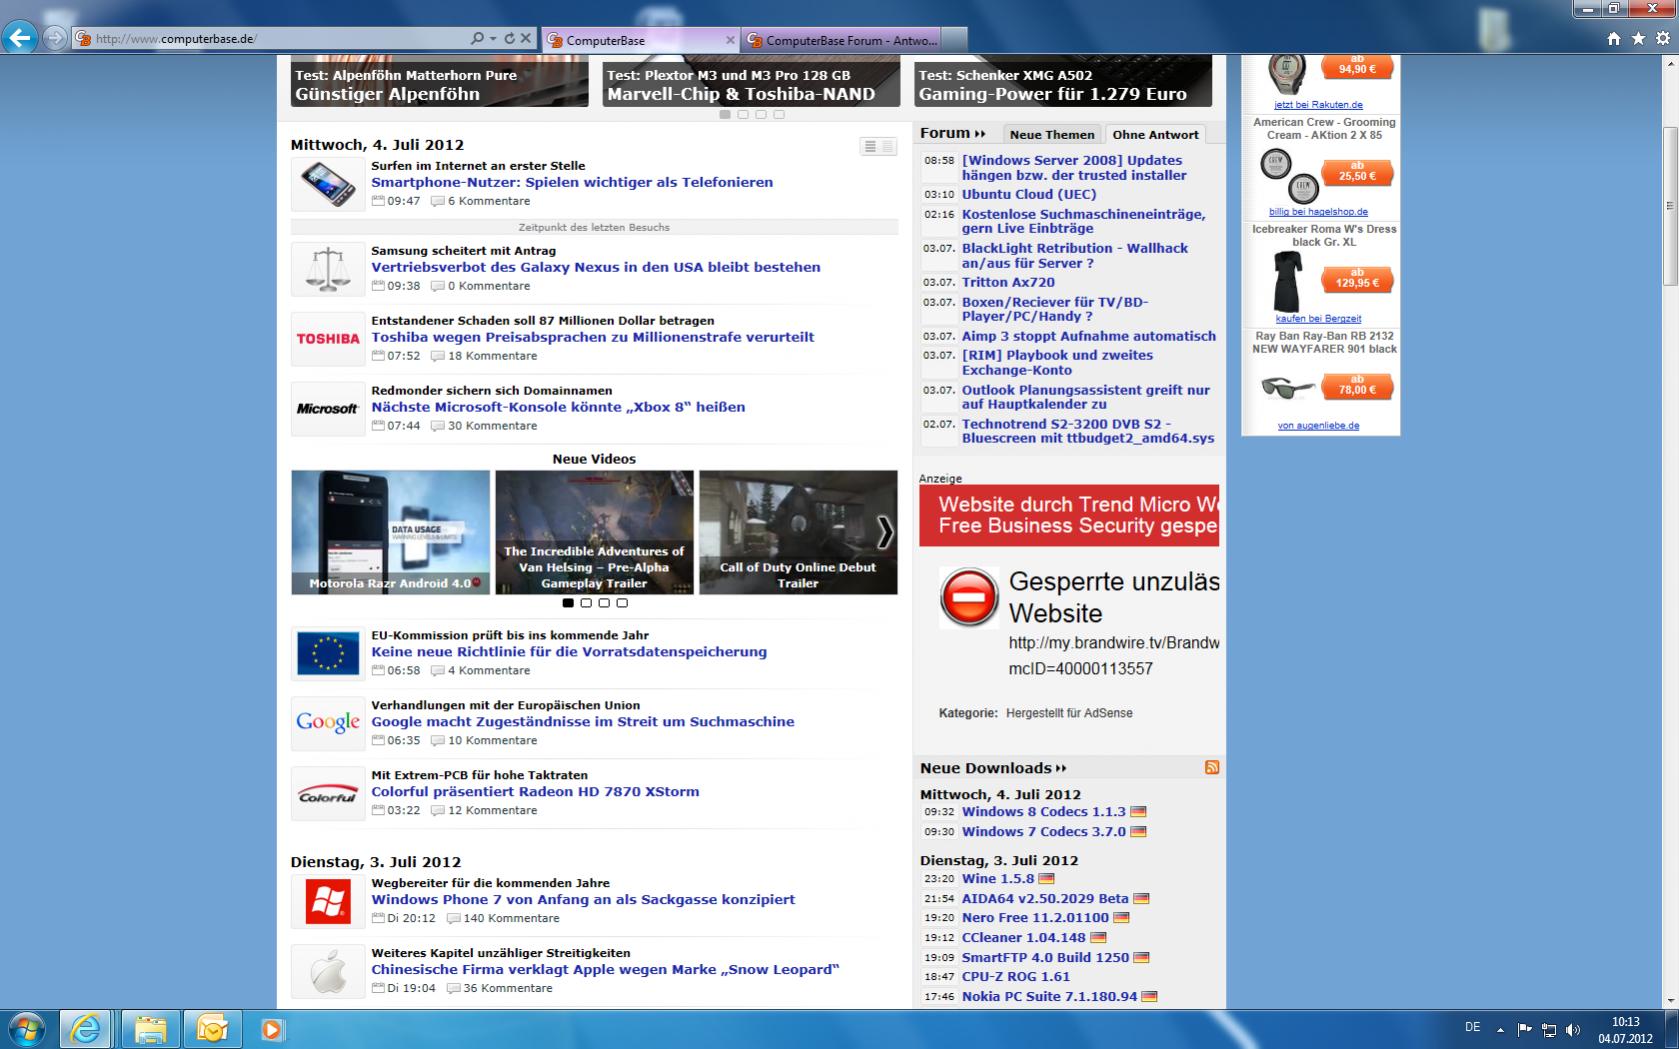Open the Neue Themen forum tab
1679x1049 pixels.
point(1052,134)
